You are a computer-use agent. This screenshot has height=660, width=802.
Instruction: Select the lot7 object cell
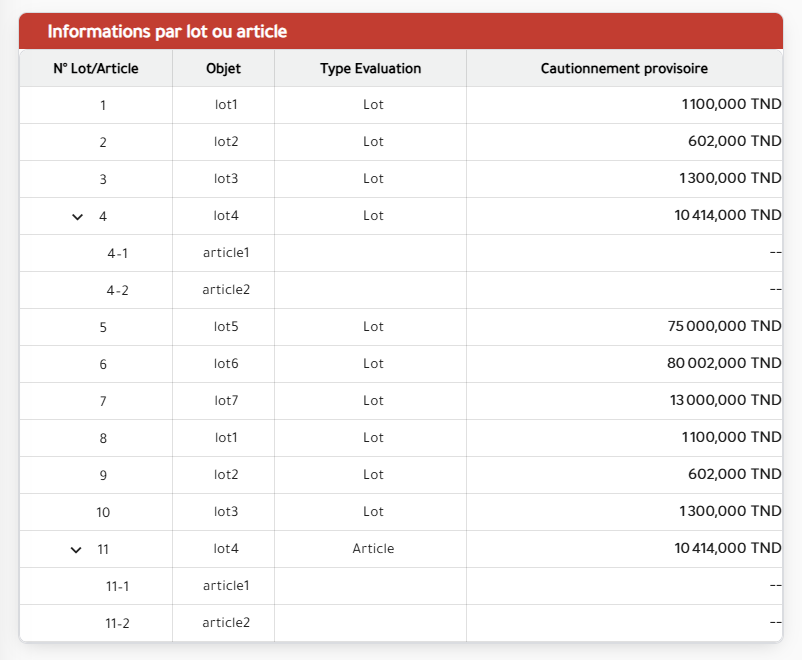[x=226, y=401]
